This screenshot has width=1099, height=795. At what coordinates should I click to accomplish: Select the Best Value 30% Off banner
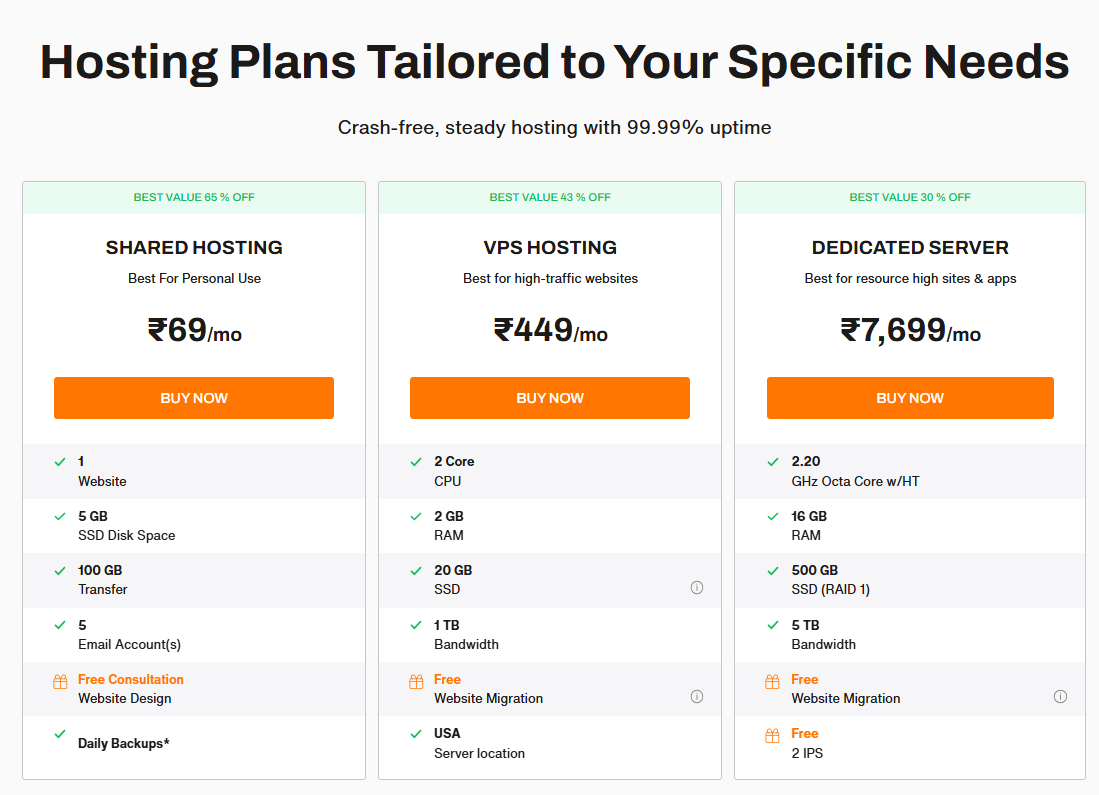click(x=910, y=197)
